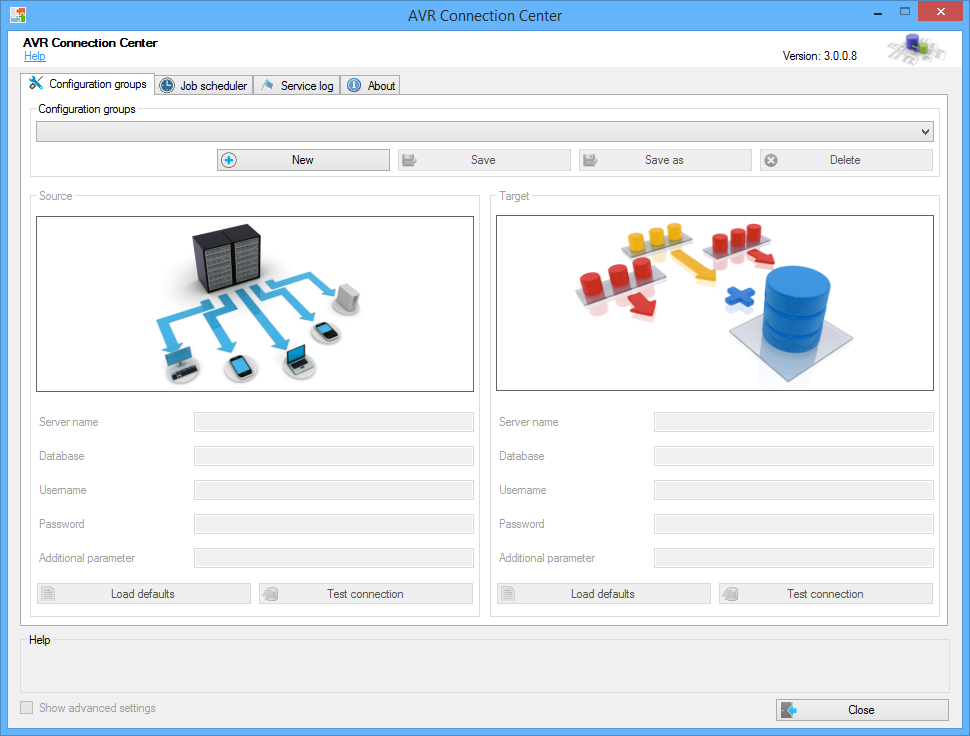Image resolution: width=970 pixels, height=736 pixels.
Task: Click the flag icon on Service log tab
Action: coord(267,85)
